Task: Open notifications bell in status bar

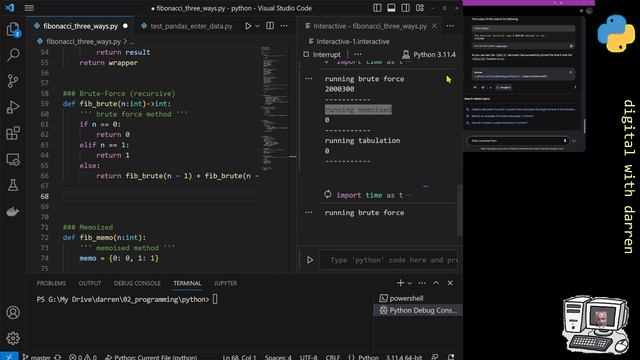Action: click(451, 357)
